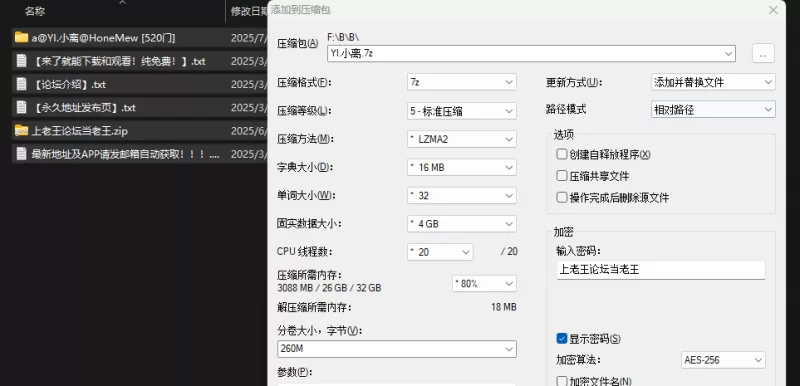This screenshot has height=386, width=800.
Task: Click path text F:\B\B\ above archive name
Action: (343, 37)
